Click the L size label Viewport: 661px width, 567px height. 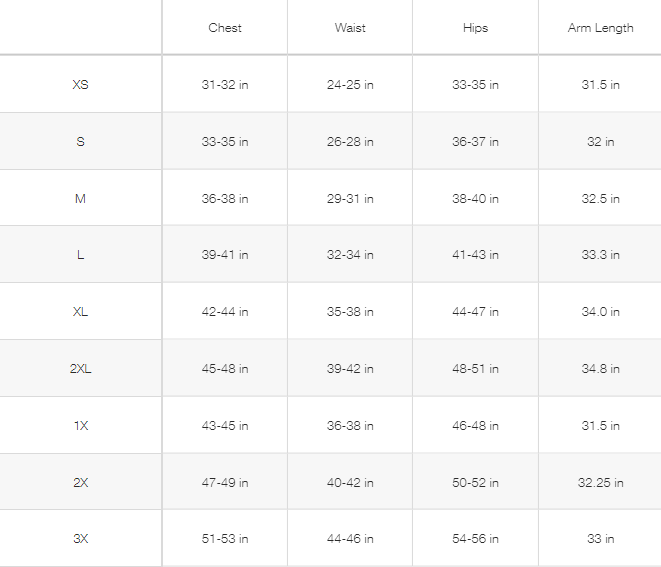pos(81,255)
